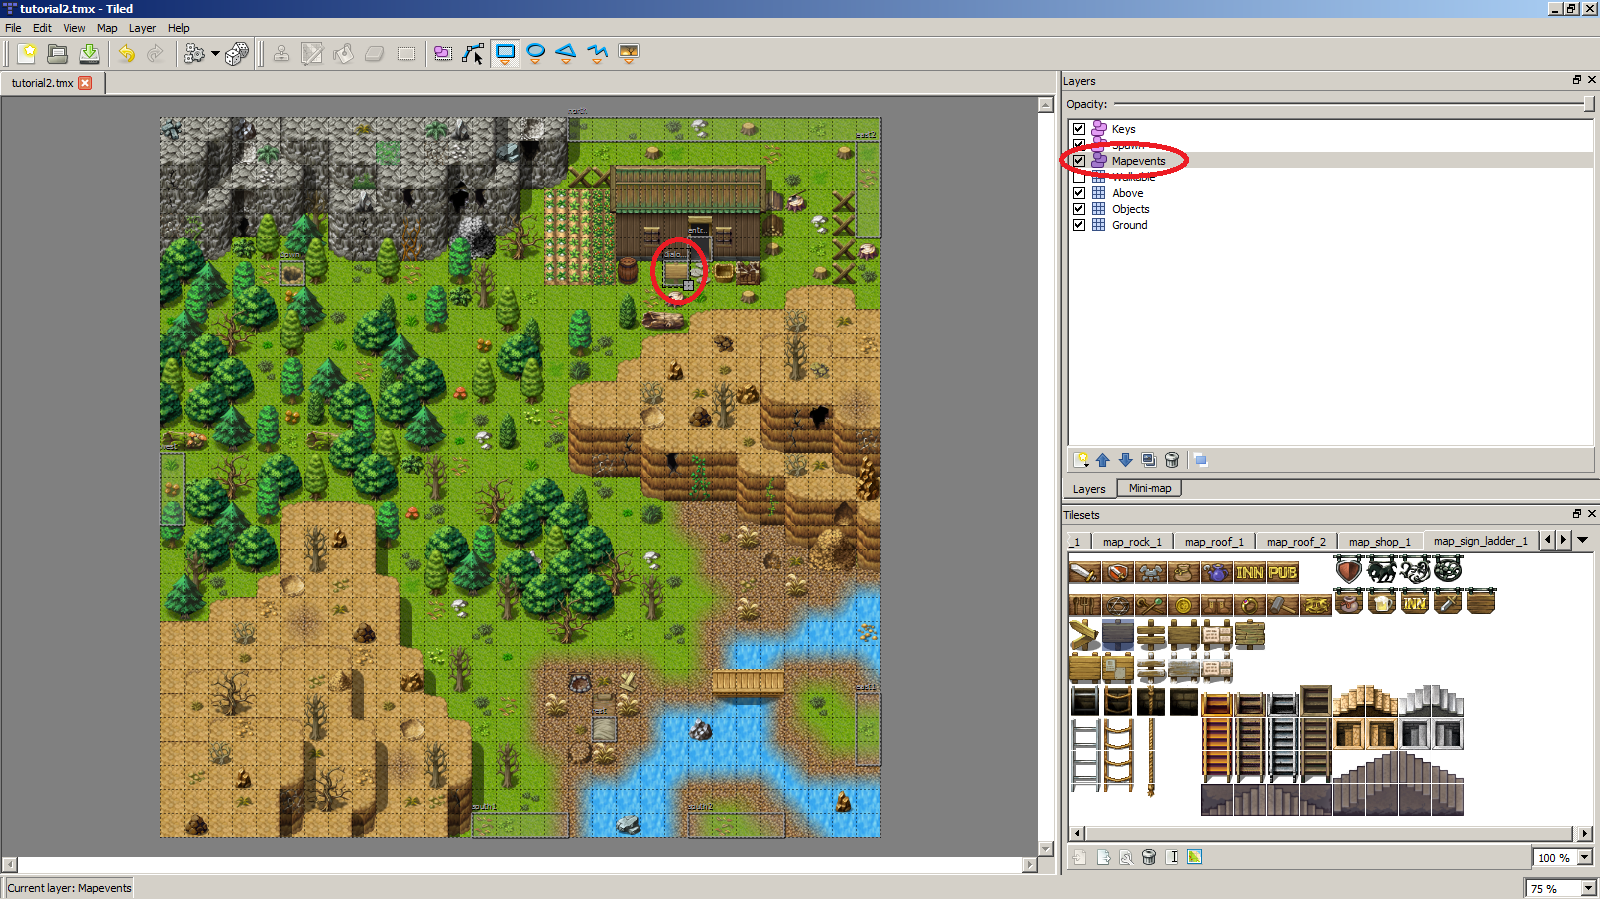Save the map with green arrow icon
This screenshot has height=900, width=1600.
89,53
